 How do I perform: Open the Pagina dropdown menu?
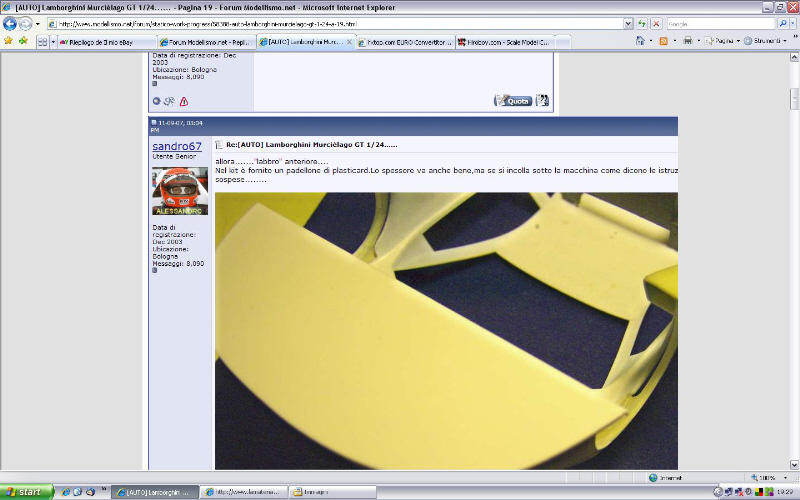pos(722,42)
